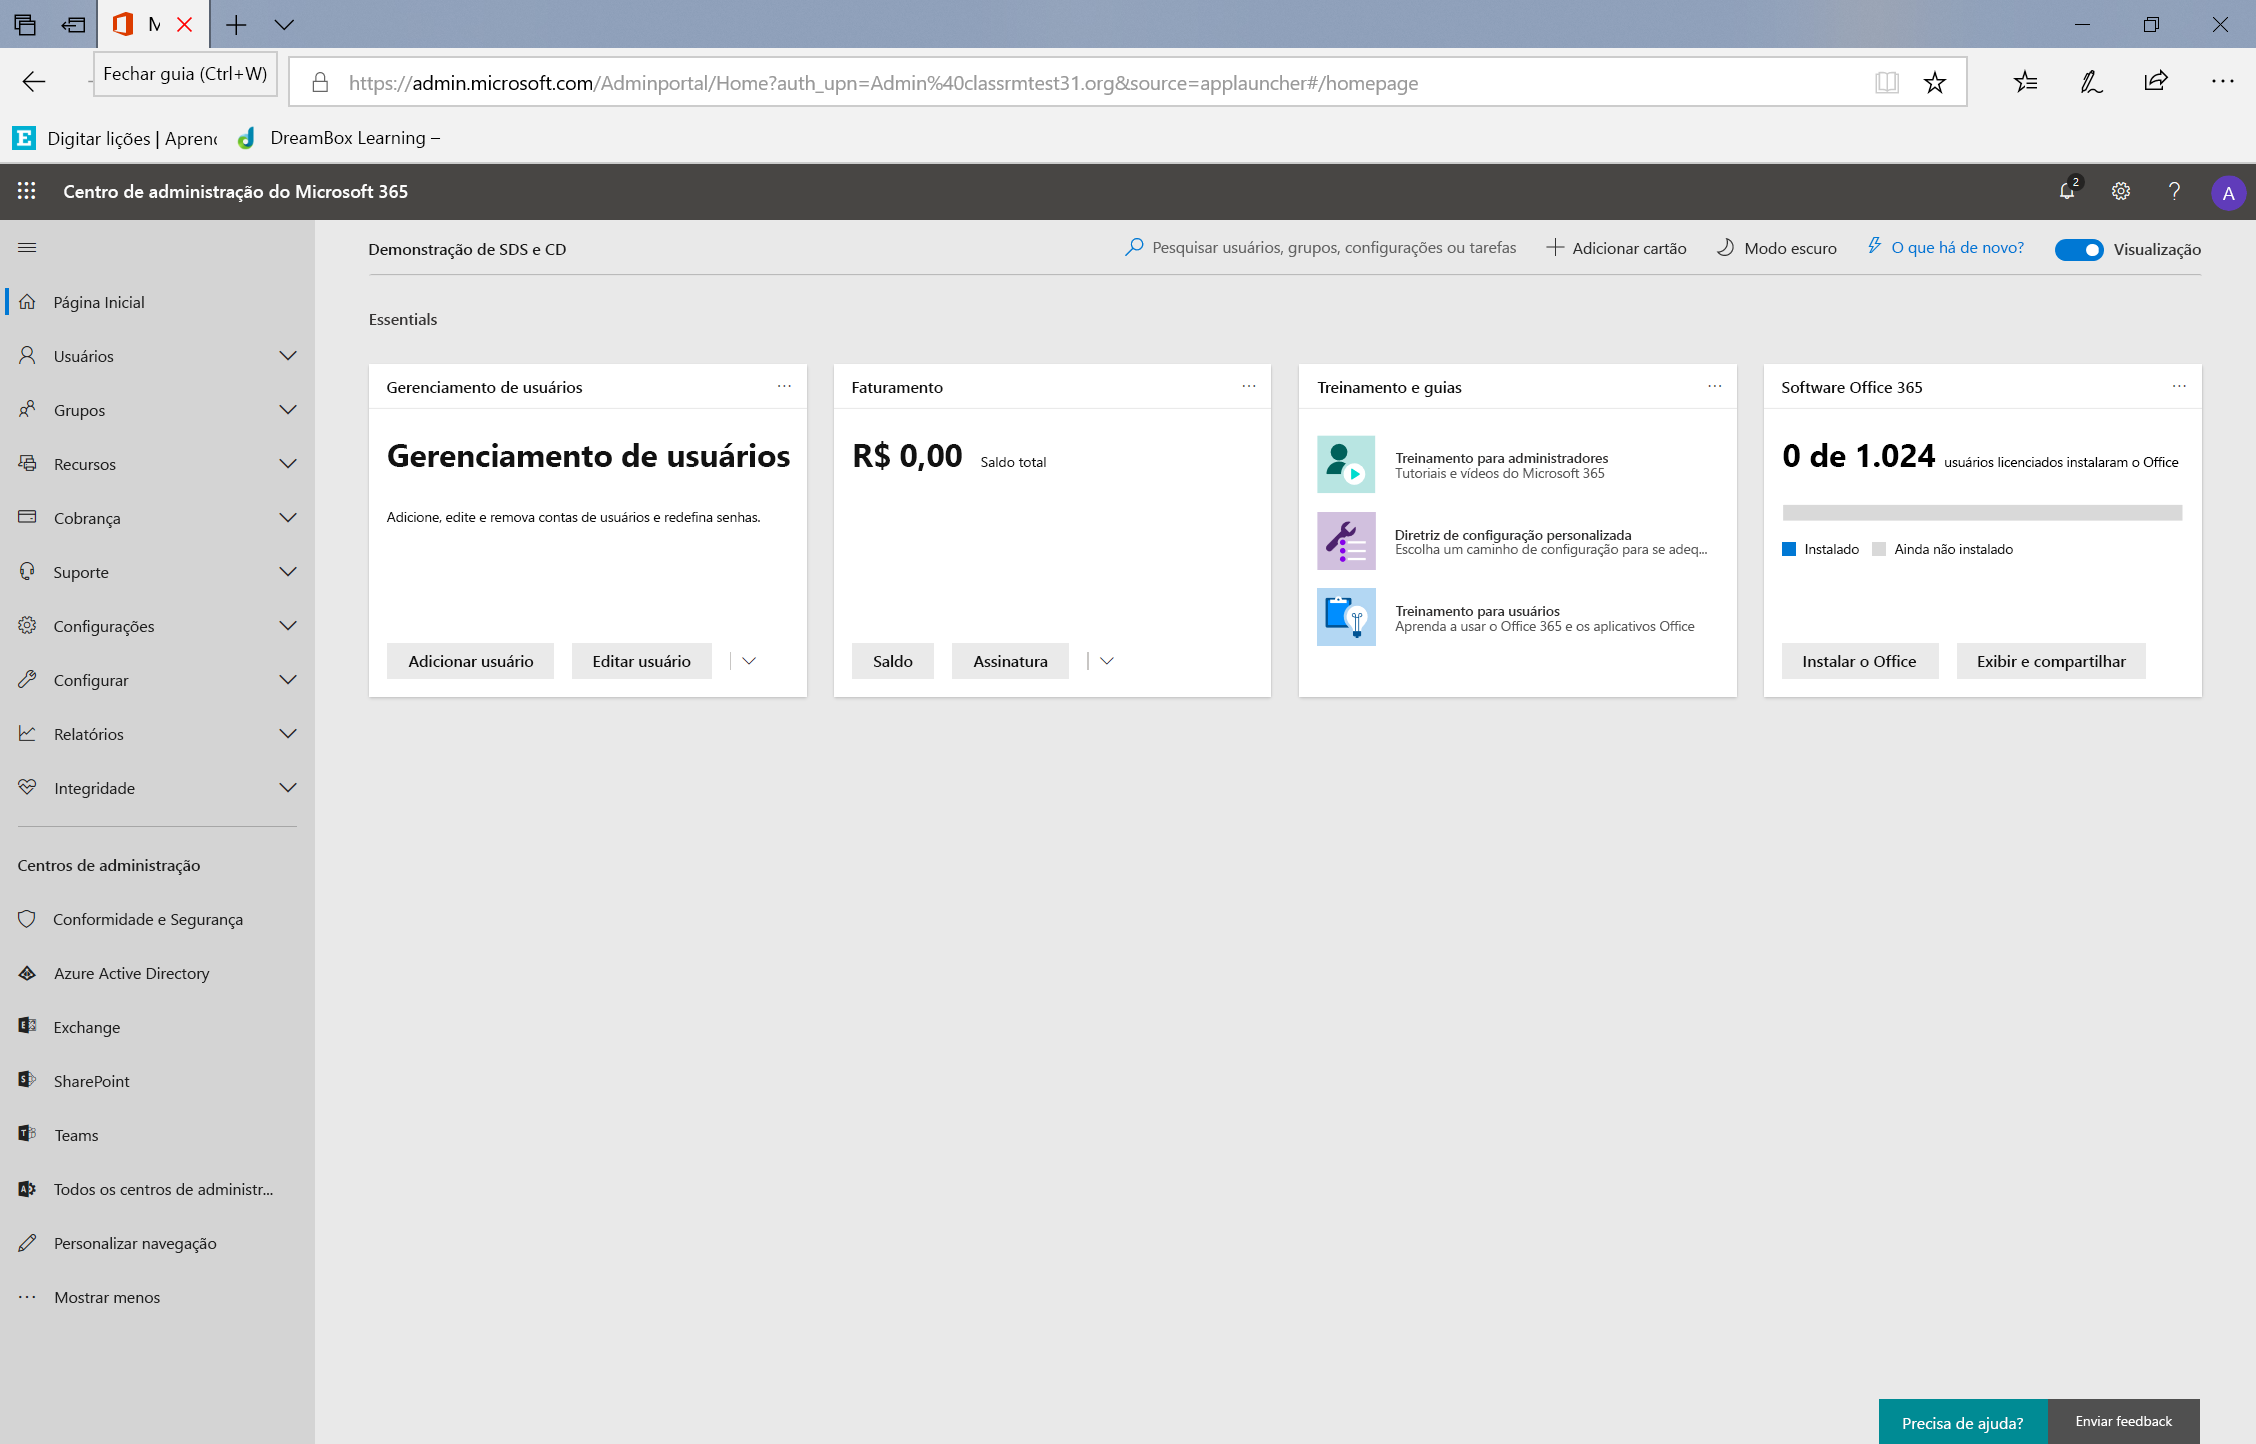Toggle the Visualização switch
This screenshot has width=2256, height=1444.
(x=2079, y=249)
